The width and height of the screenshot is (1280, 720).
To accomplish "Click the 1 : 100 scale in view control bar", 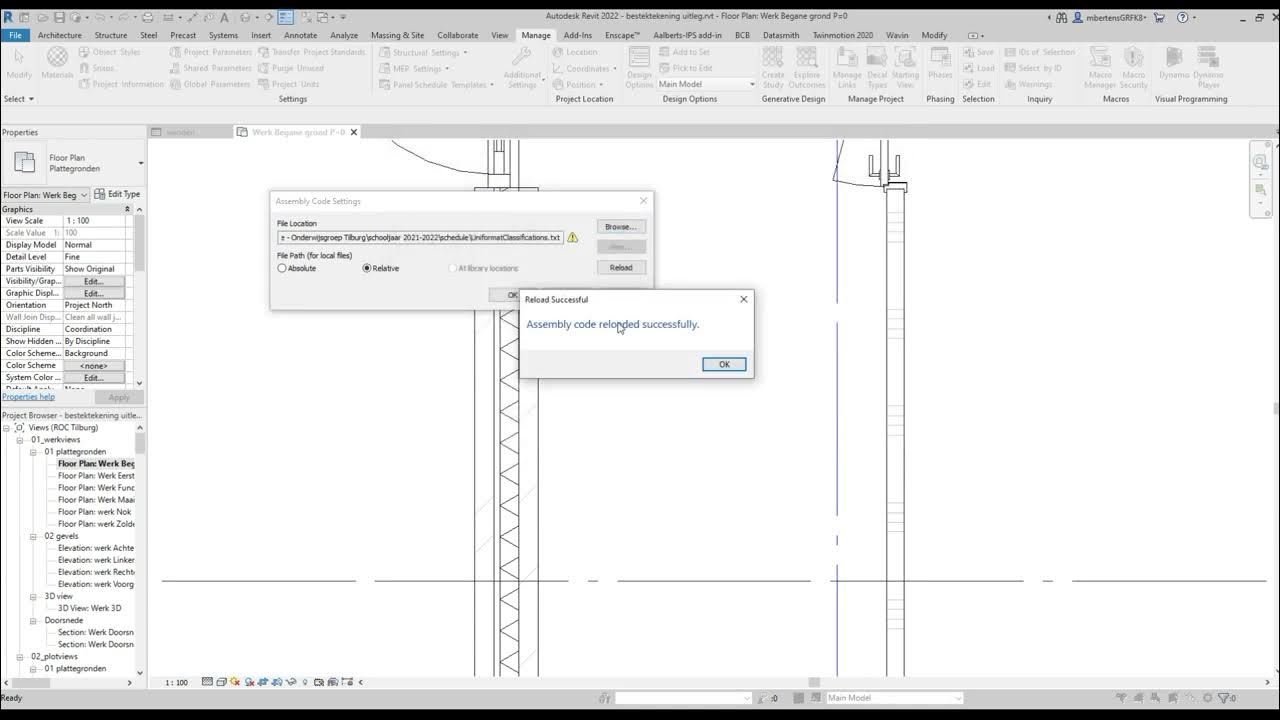I will coord(176,682).
